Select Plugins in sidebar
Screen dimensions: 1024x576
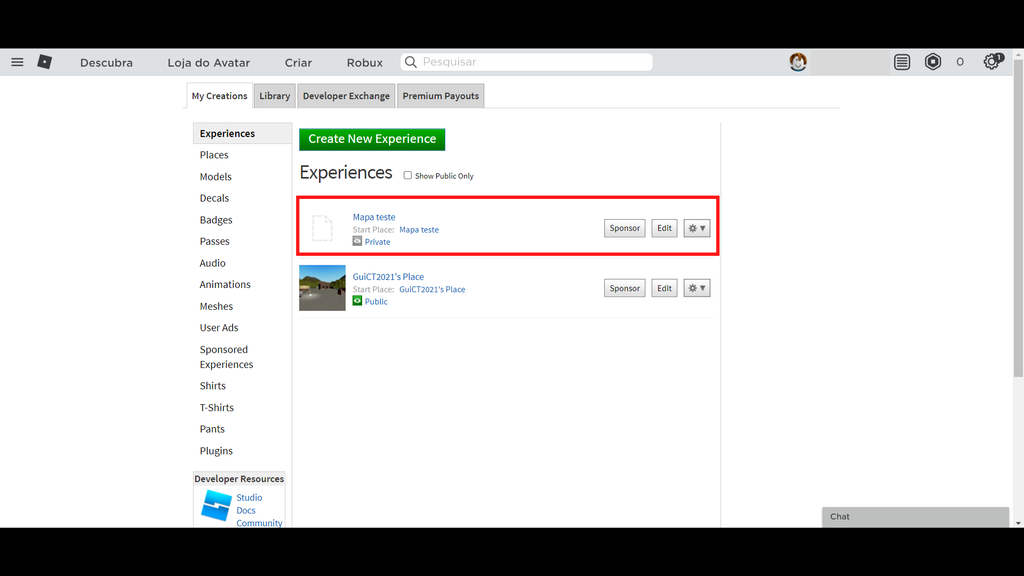tap(216, 451)
